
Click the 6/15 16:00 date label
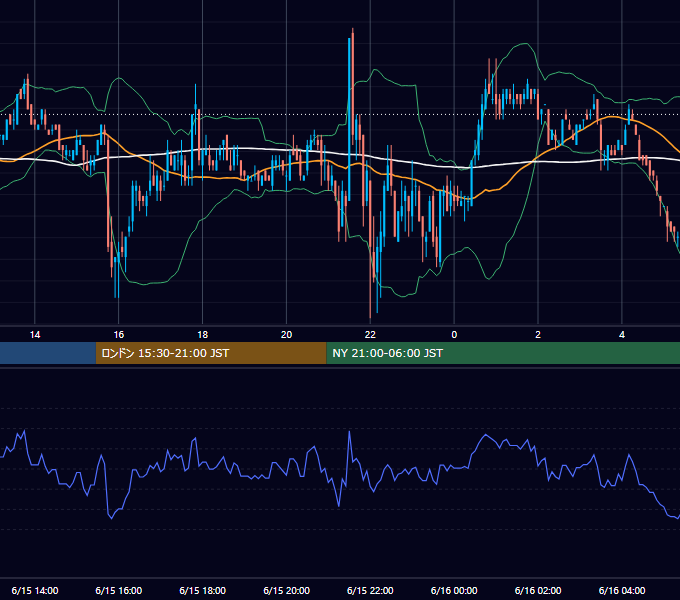coord(118,590)
